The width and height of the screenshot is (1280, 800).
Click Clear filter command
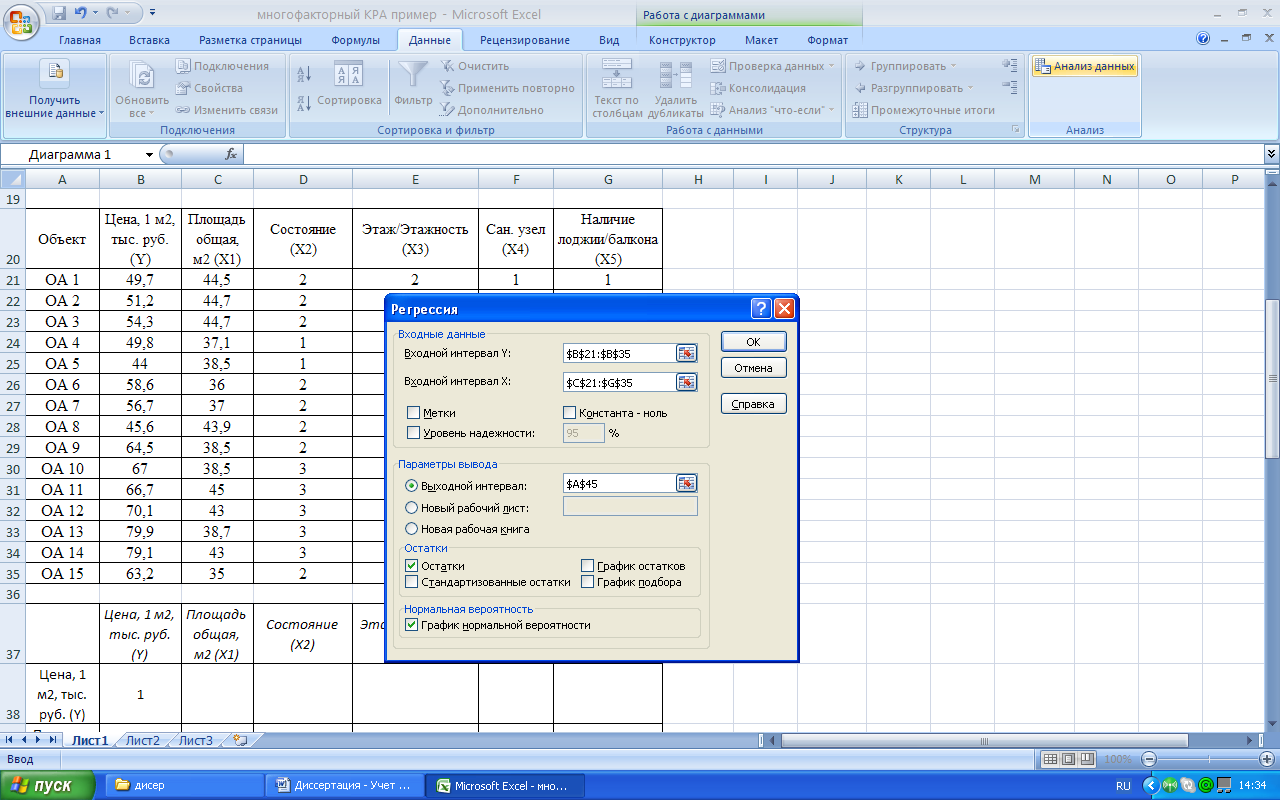tap(475, 66)
